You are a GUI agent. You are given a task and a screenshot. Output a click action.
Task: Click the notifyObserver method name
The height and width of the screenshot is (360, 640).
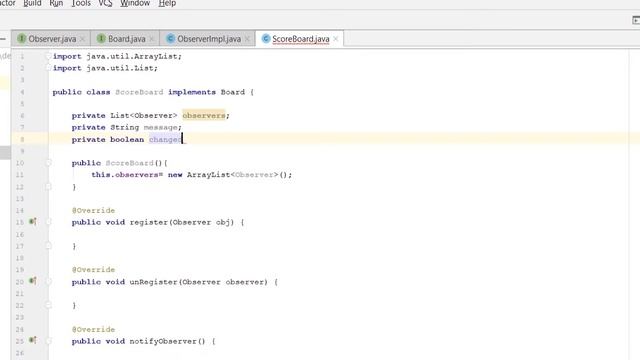tap(163, 341)
